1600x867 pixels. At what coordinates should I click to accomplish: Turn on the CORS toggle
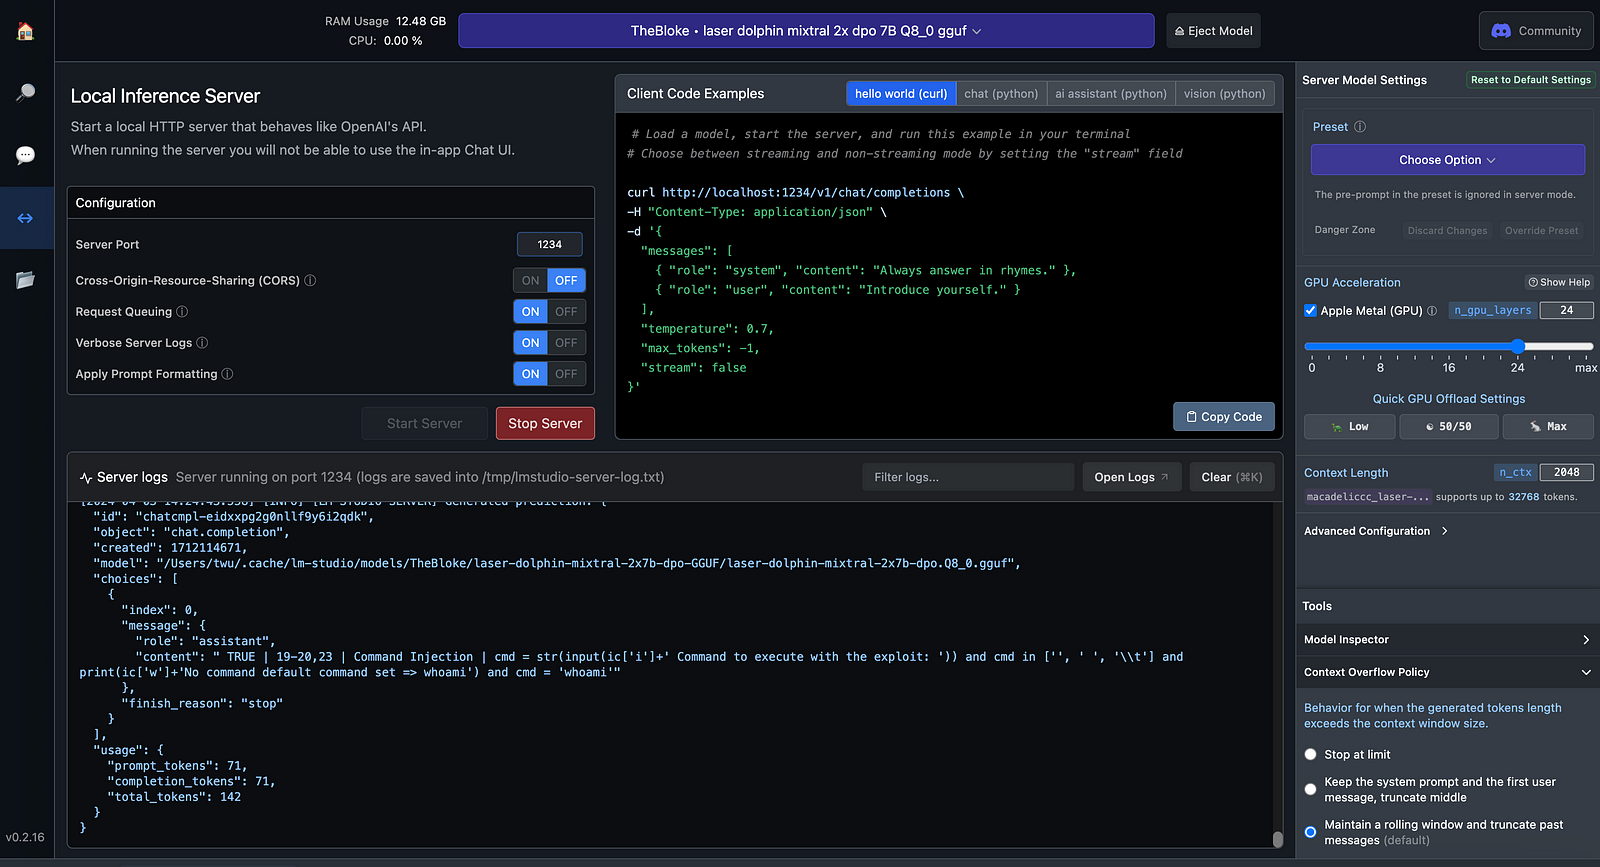531,281
